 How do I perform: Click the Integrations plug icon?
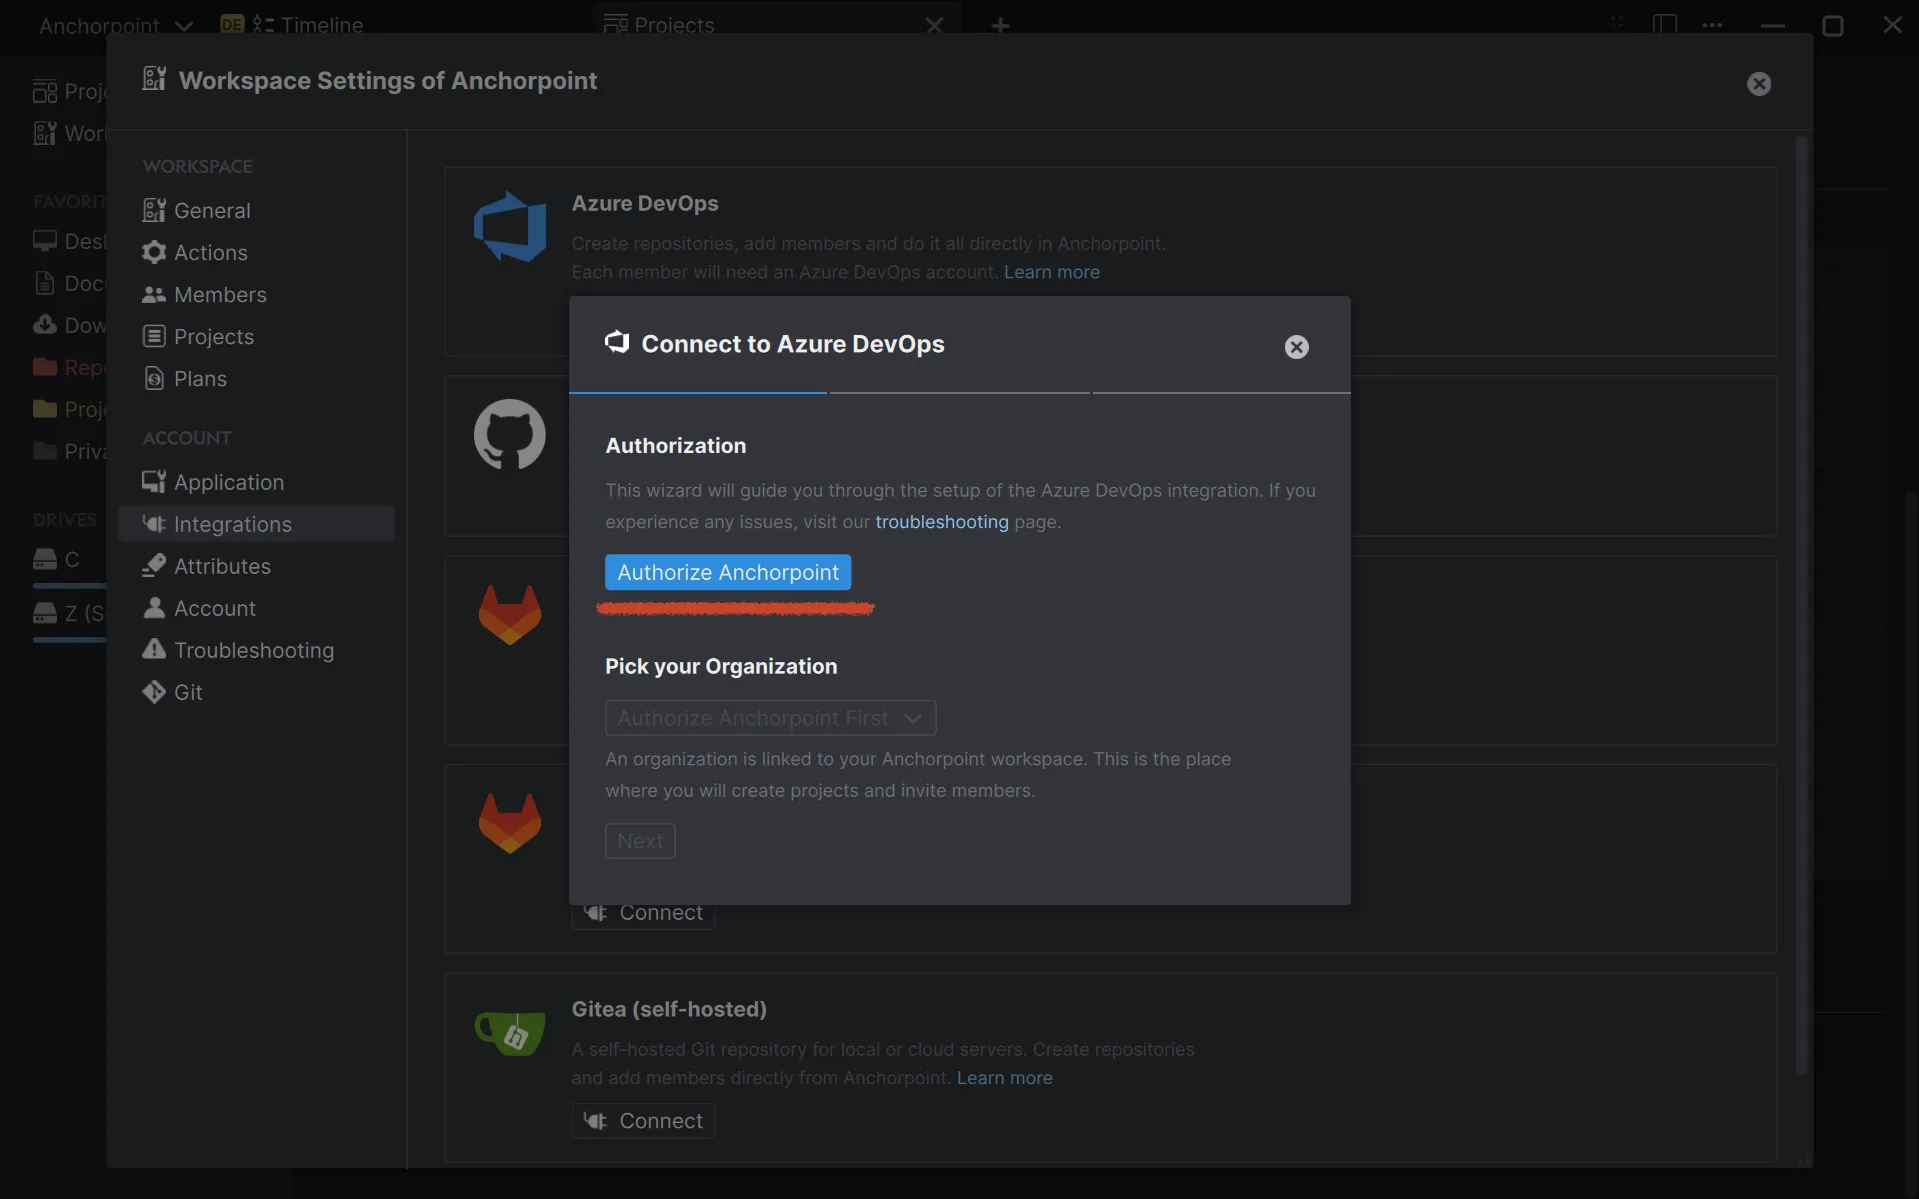(x=154, y=524)
